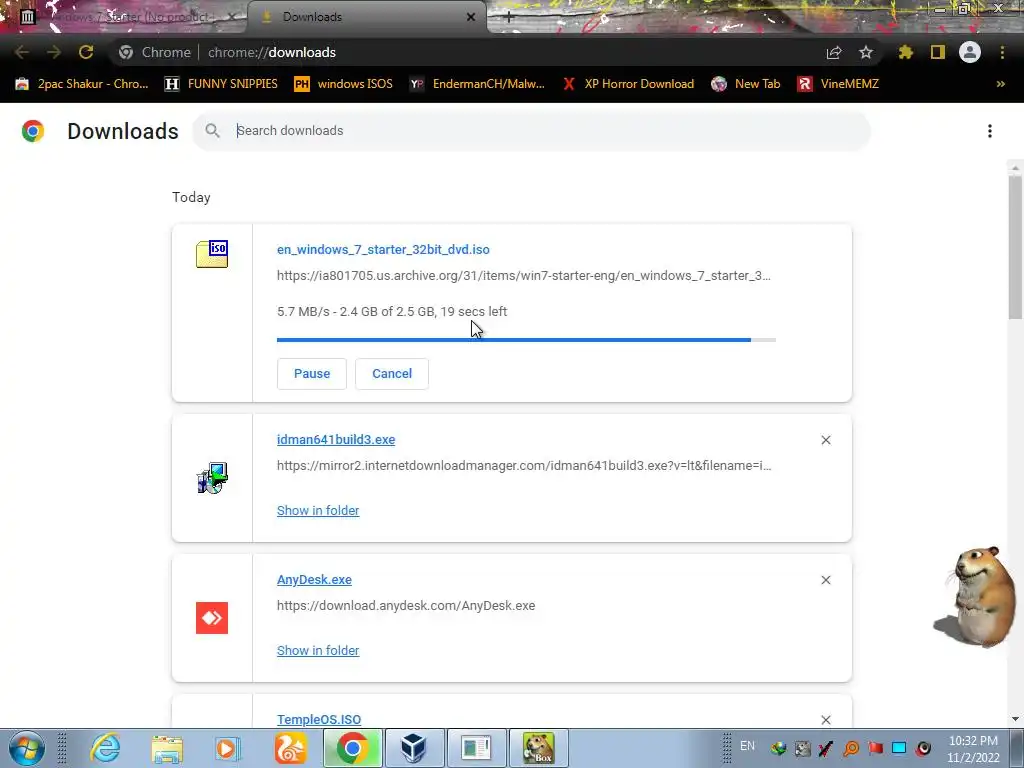The image size is (1024, 768).
Task: Click the orange magnifier tray icon
Action: click(852, 748)
